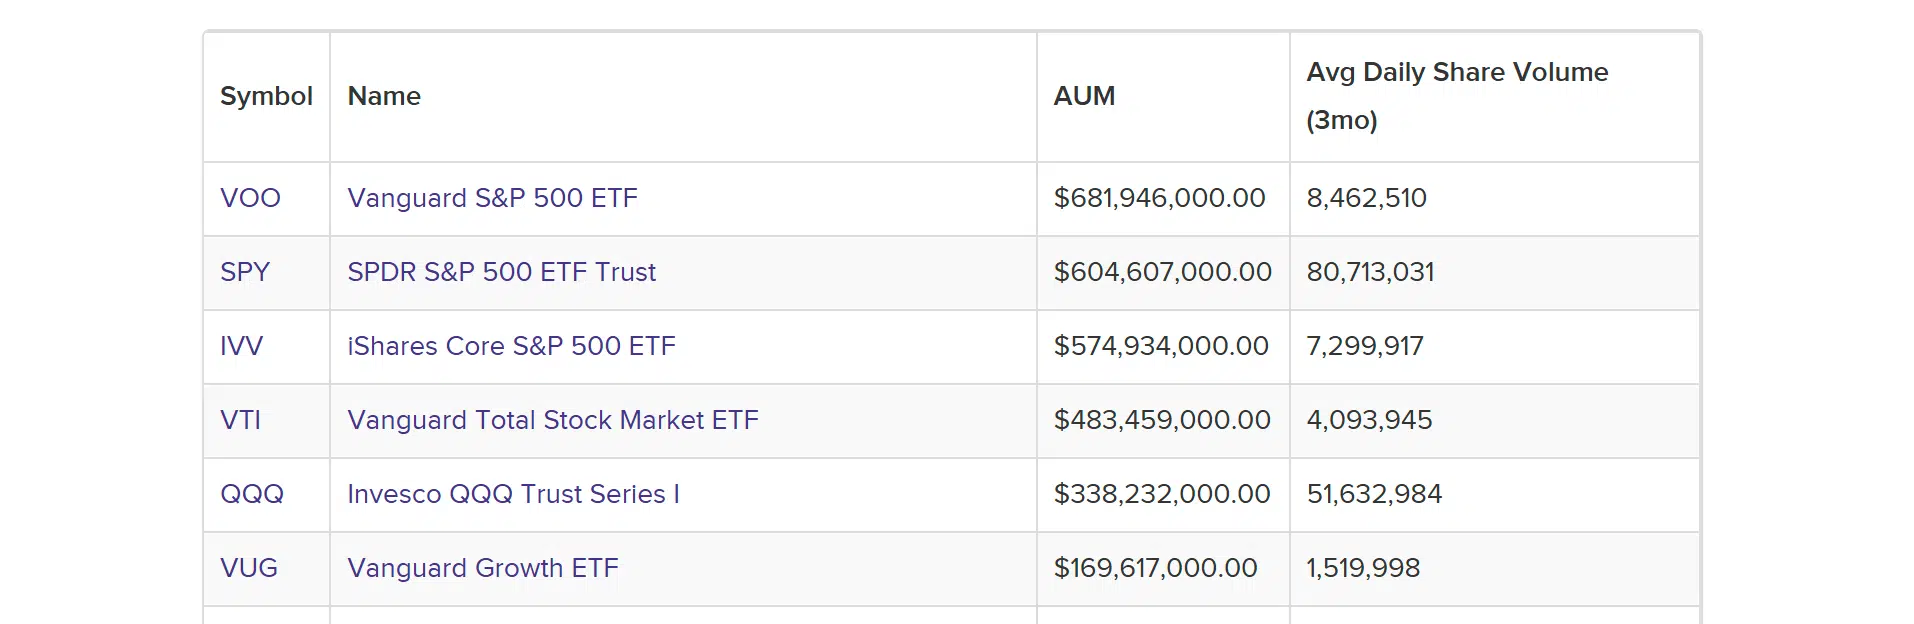Open SPDR S&P 500 ETF Trust page
Image resolution: width=1914 pixels, height=624 pixels.
click(x=501, y=272)
